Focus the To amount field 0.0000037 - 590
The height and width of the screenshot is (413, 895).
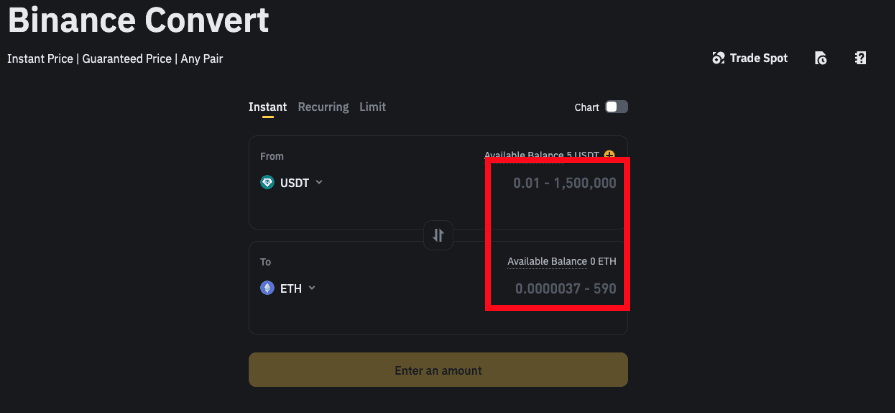pos(565,289)
